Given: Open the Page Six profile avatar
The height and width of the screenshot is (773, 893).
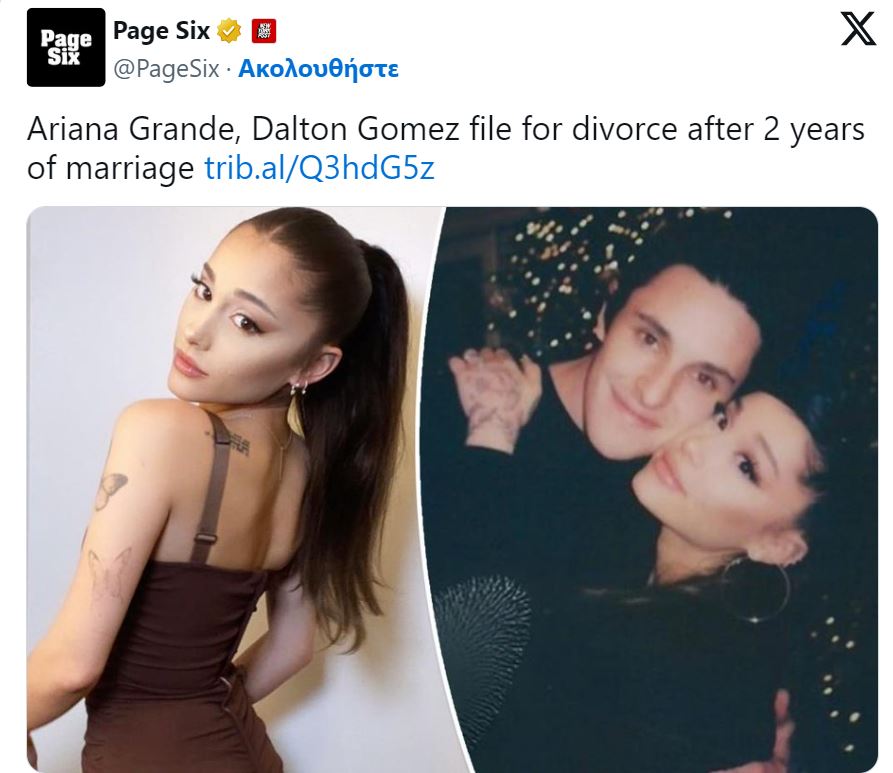Looking at the screenshot, I should (x=66, y=47).
